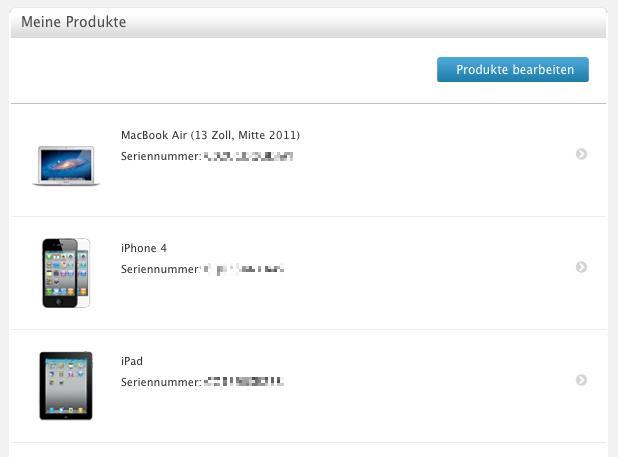Click the Produkte bearbeiten button
This screenshot has height=457, width=618.
tap(513, 70)
